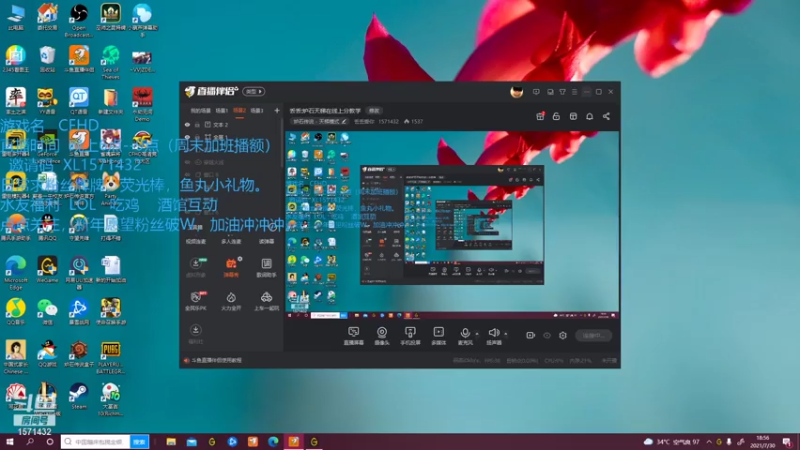Expand the microphone options arrow
The height and width of the screenshot is (450, 800).
tap(477, 334)
